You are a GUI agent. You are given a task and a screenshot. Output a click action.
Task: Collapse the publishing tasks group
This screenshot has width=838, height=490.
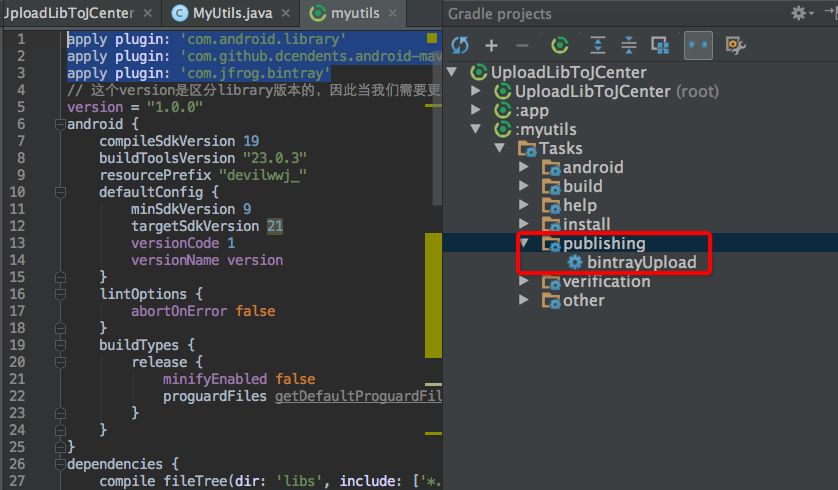pos(524,243)
